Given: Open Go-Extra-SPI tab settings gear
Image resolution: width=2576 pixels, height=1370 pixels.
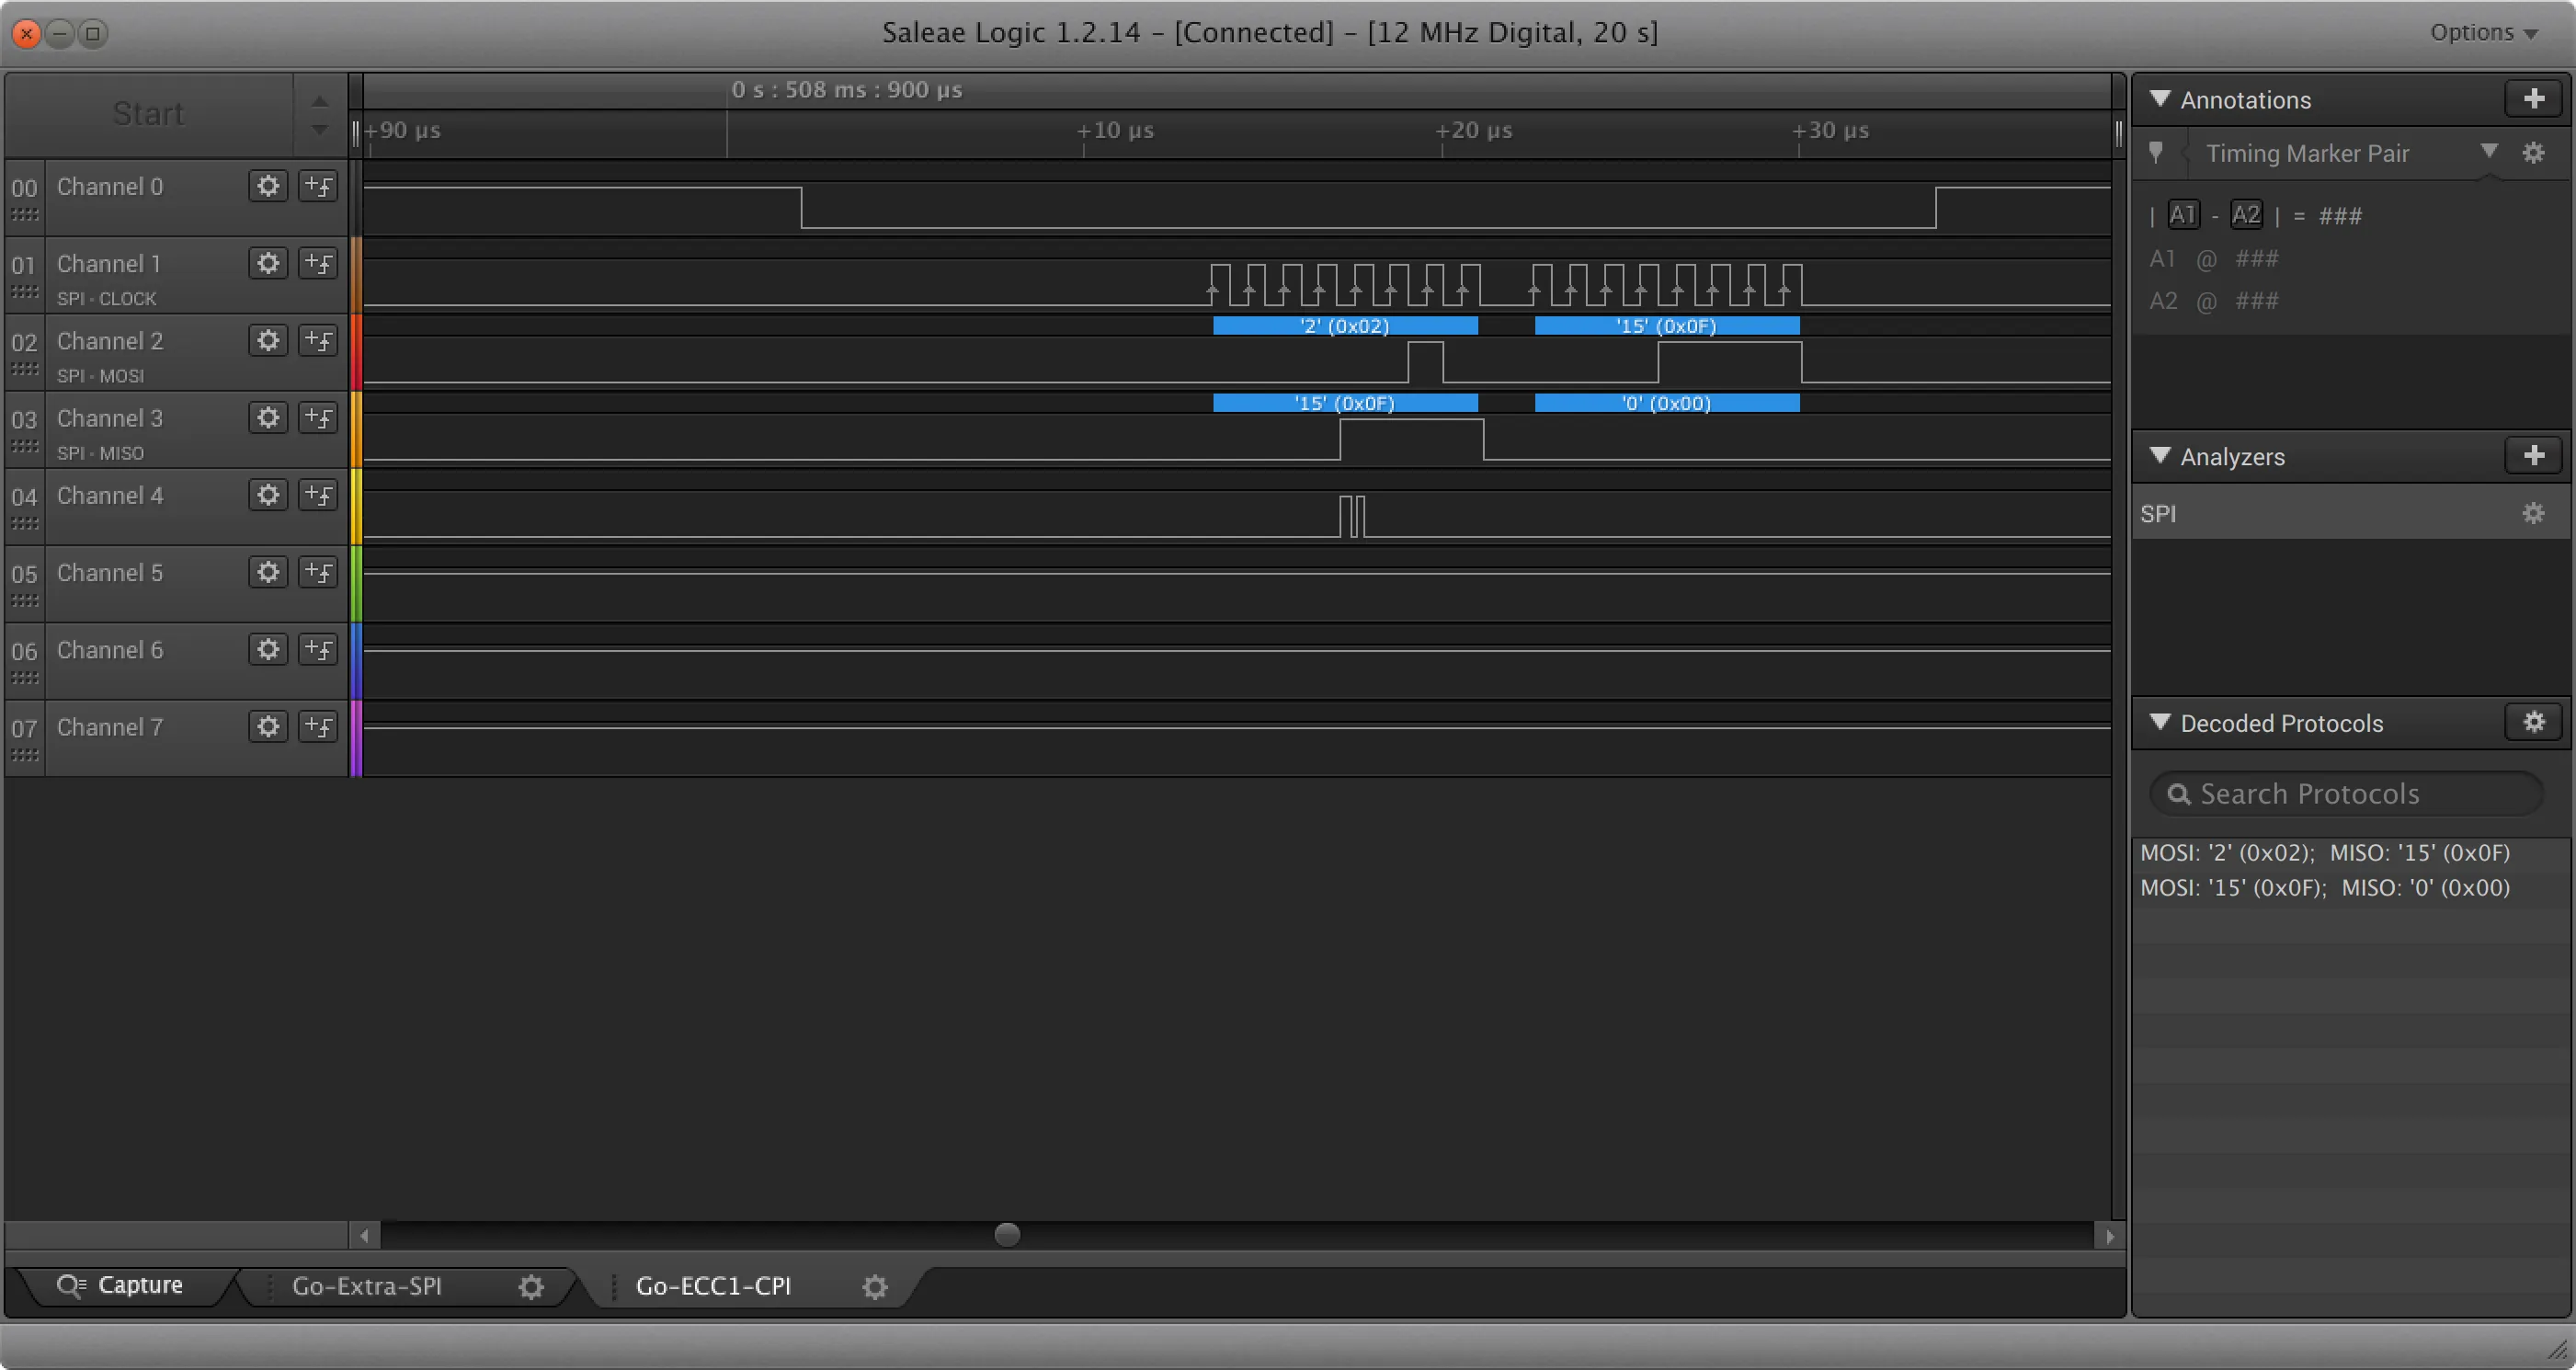Looking at the screenshot, I should [x=531, y=1286].
